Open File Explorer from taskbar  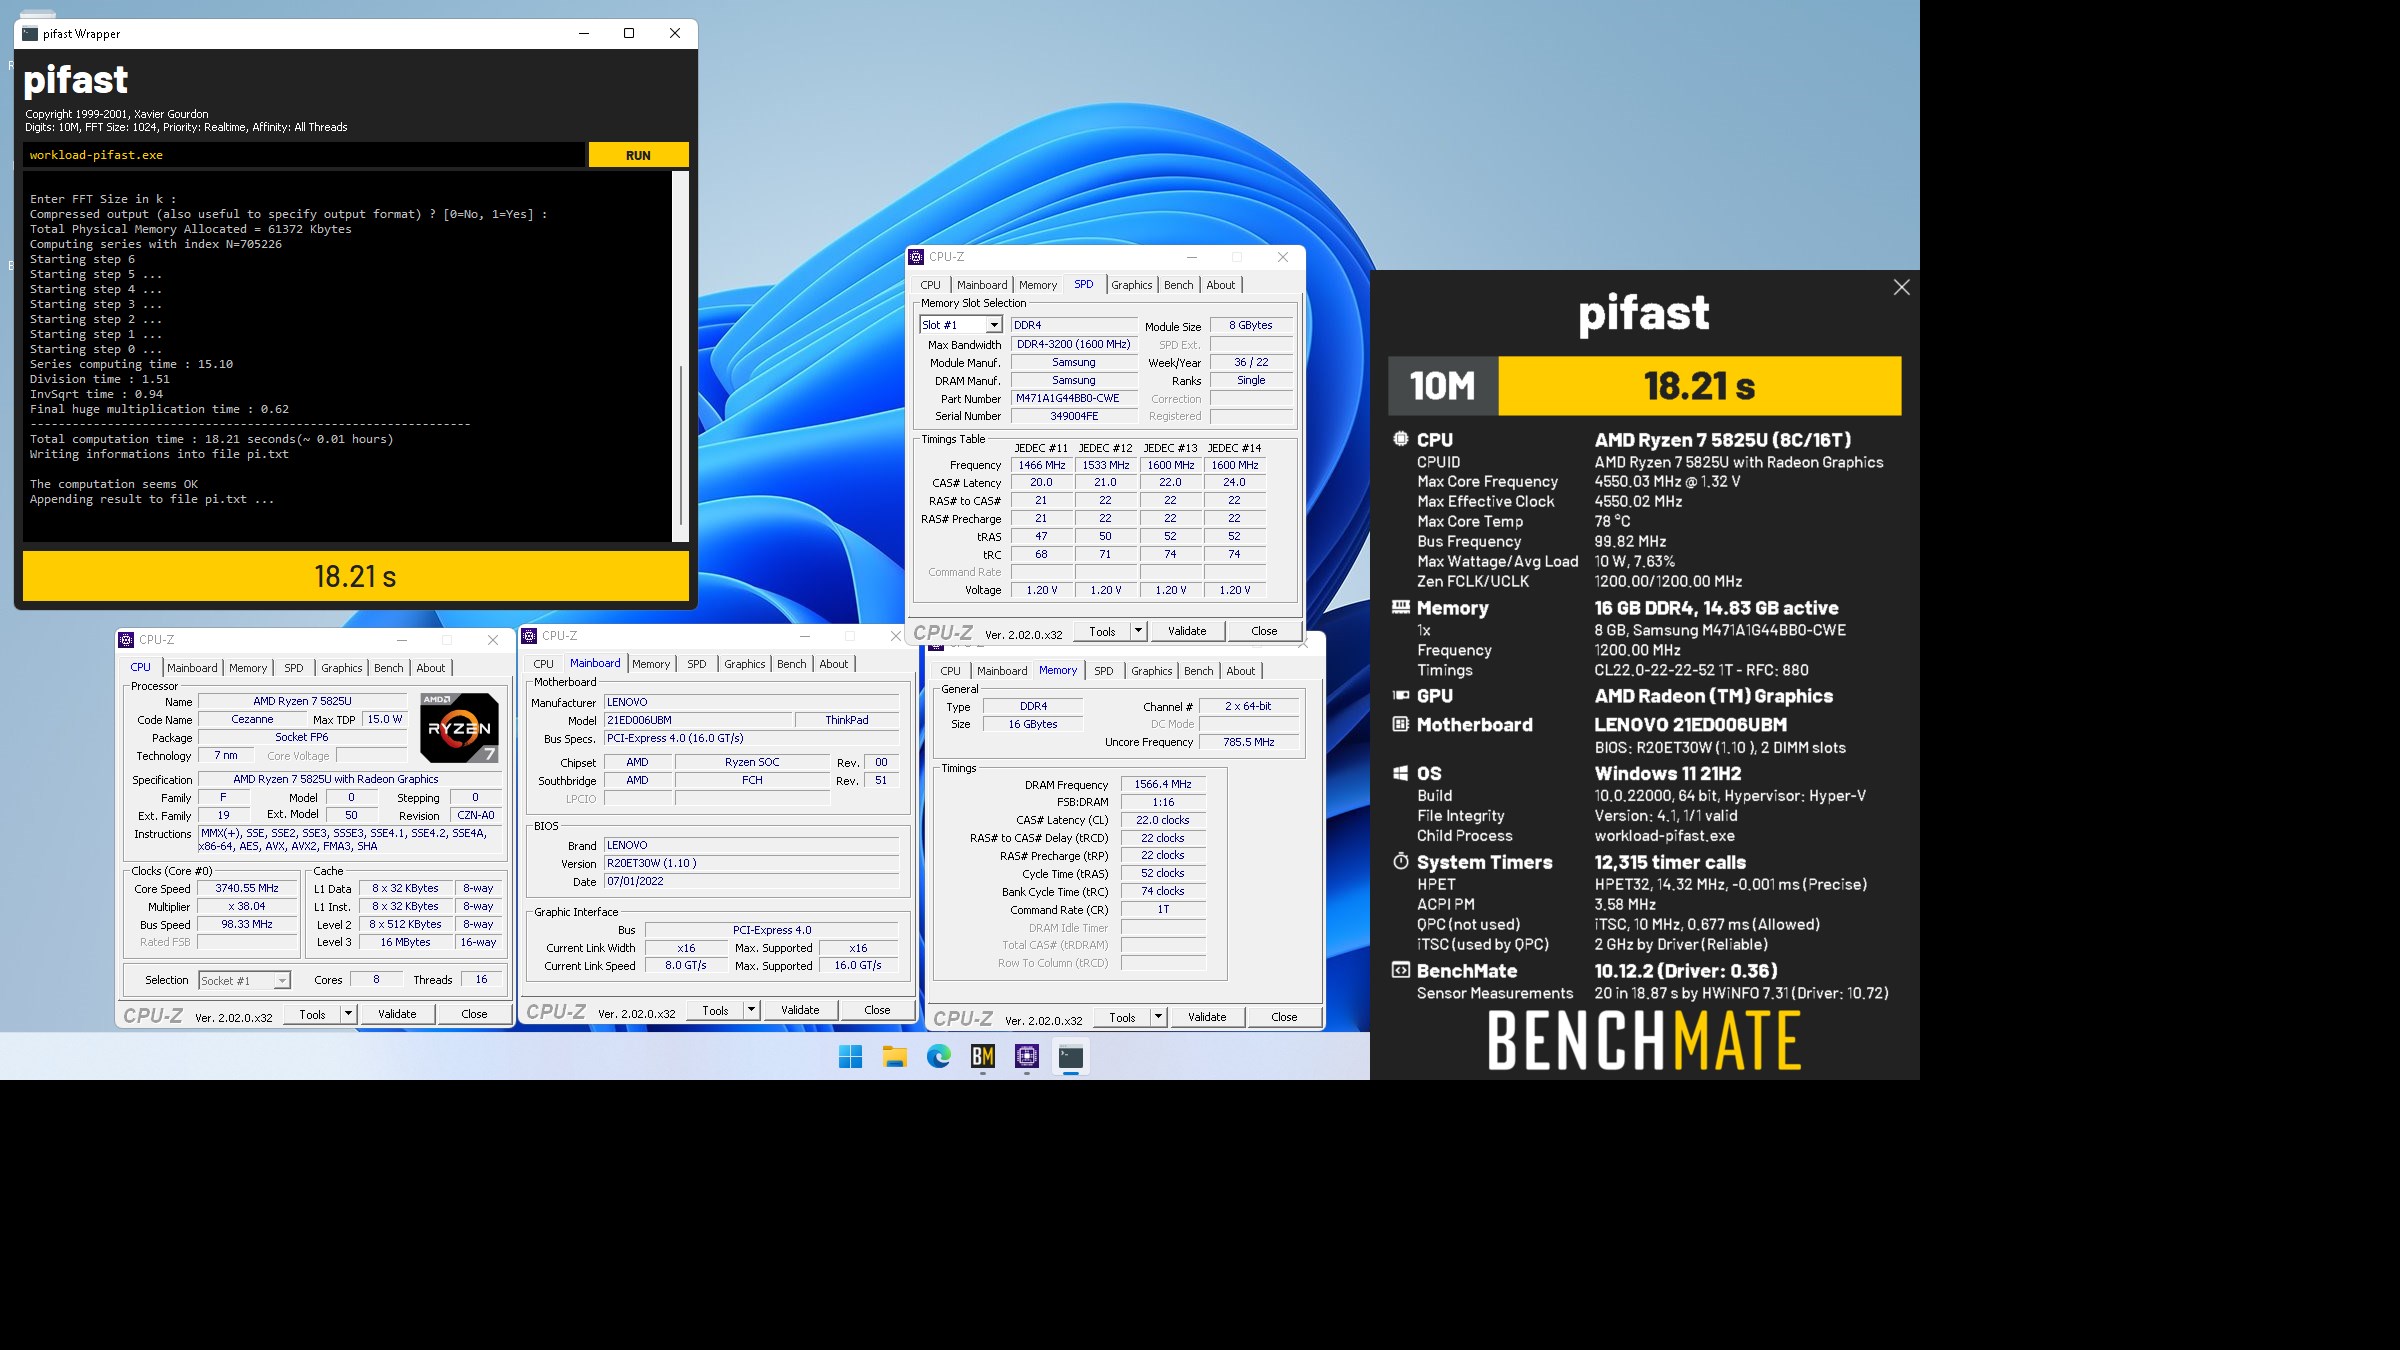coord(894,1056)
